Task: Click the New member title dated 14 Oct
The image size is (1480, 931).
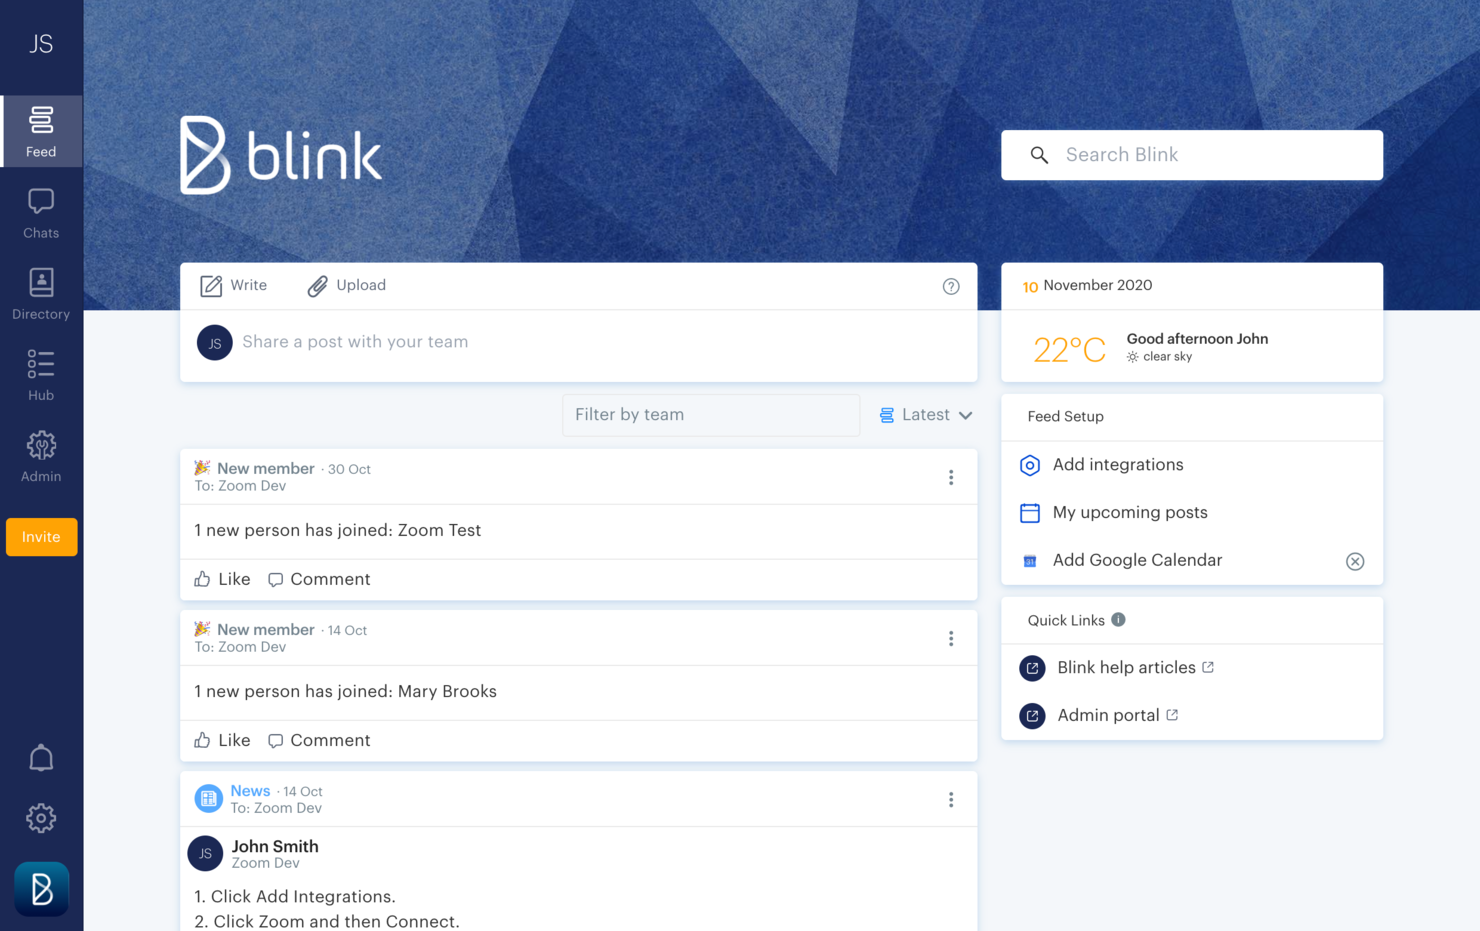Action: click(x=265, y=630)
